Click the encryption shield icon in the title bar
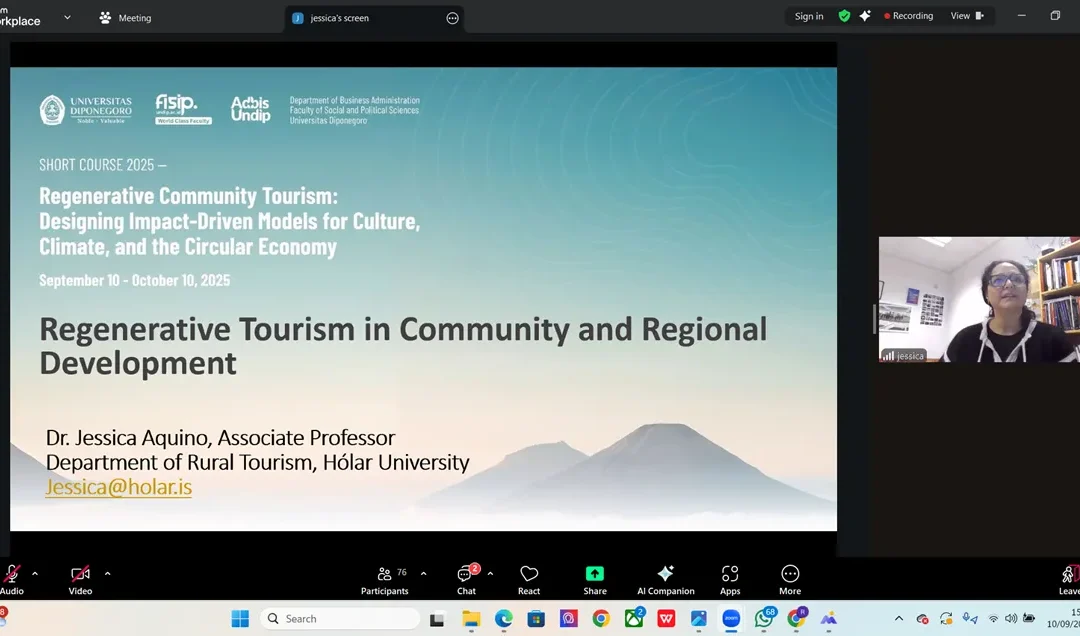Screen dimensions: 1080x636 coord(843,16)
